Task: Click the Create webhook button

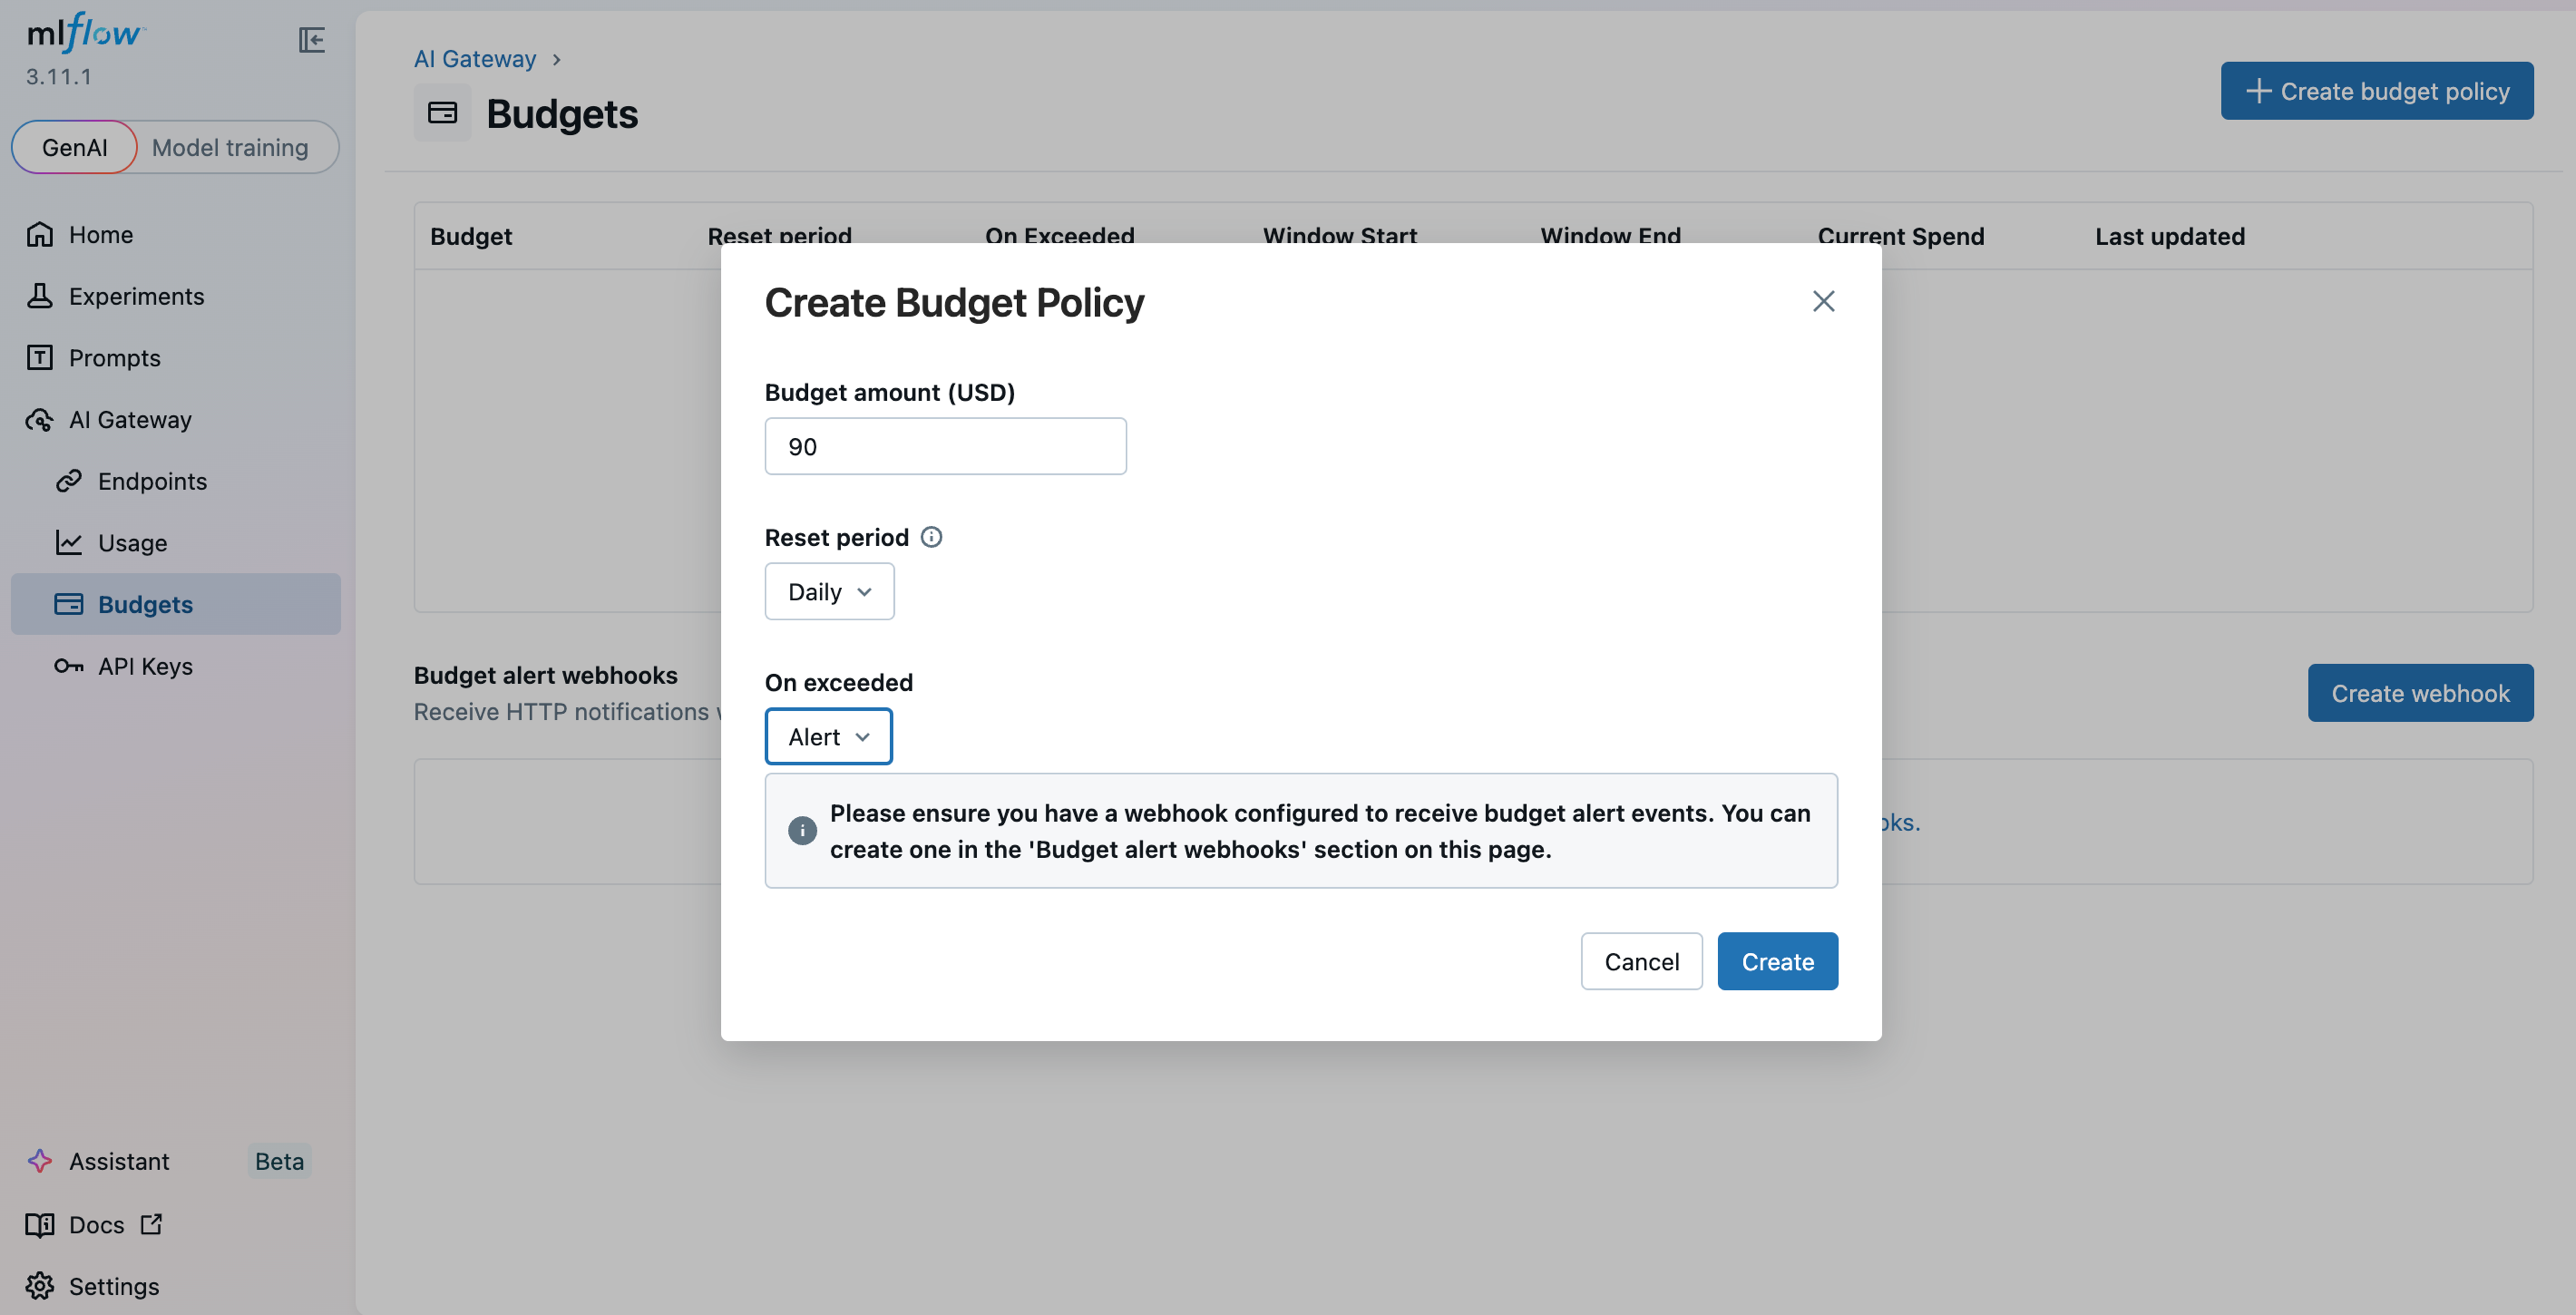Action: pyautogui.click(x=2420, y=692)
